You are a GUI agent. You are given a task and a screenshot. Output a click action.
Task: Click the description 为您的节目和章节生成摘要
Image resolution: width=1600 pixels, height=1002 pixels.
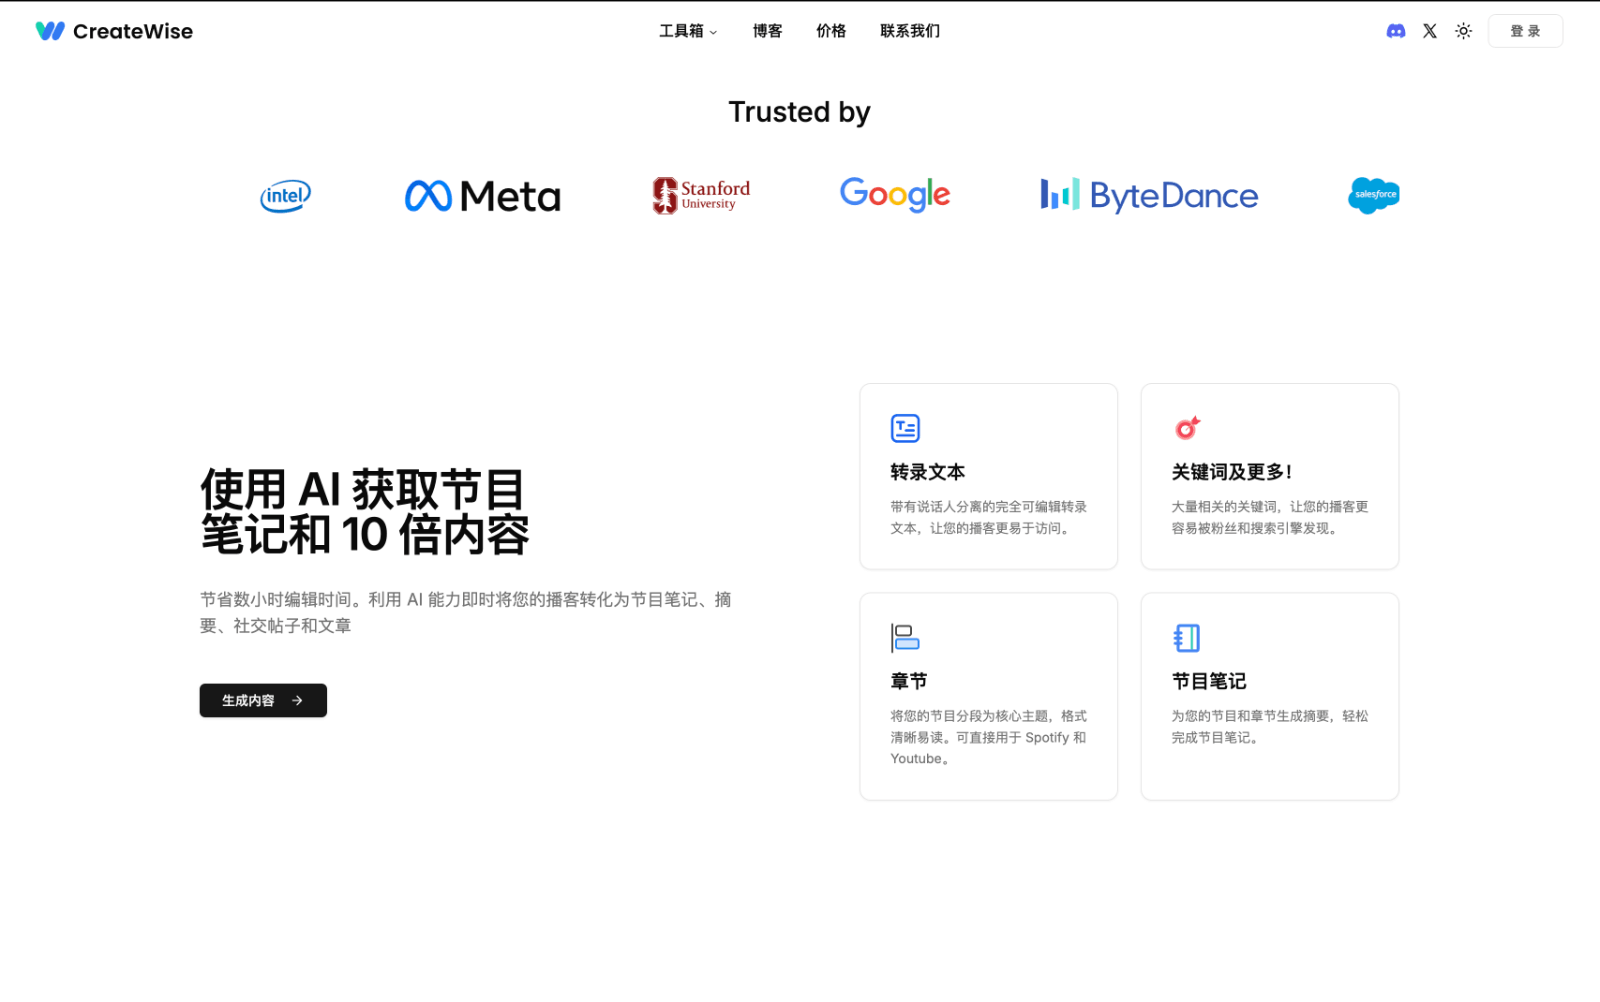(1270, 726)
